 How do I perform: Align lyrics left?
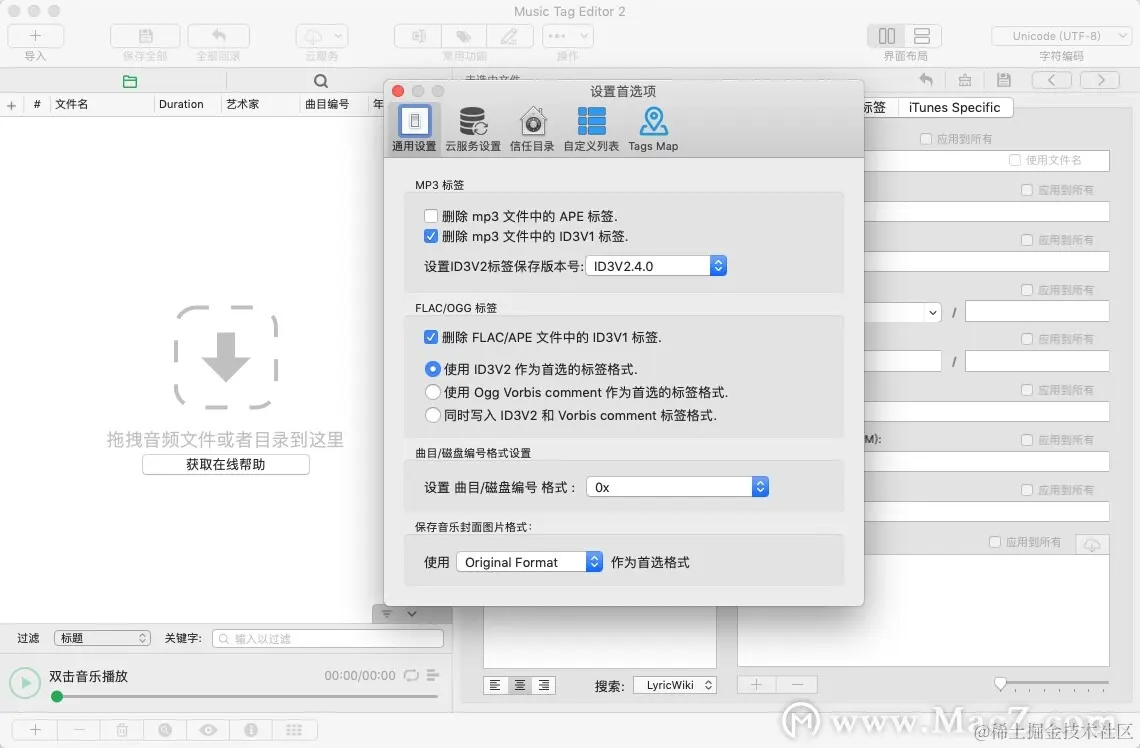coord(495,685)
